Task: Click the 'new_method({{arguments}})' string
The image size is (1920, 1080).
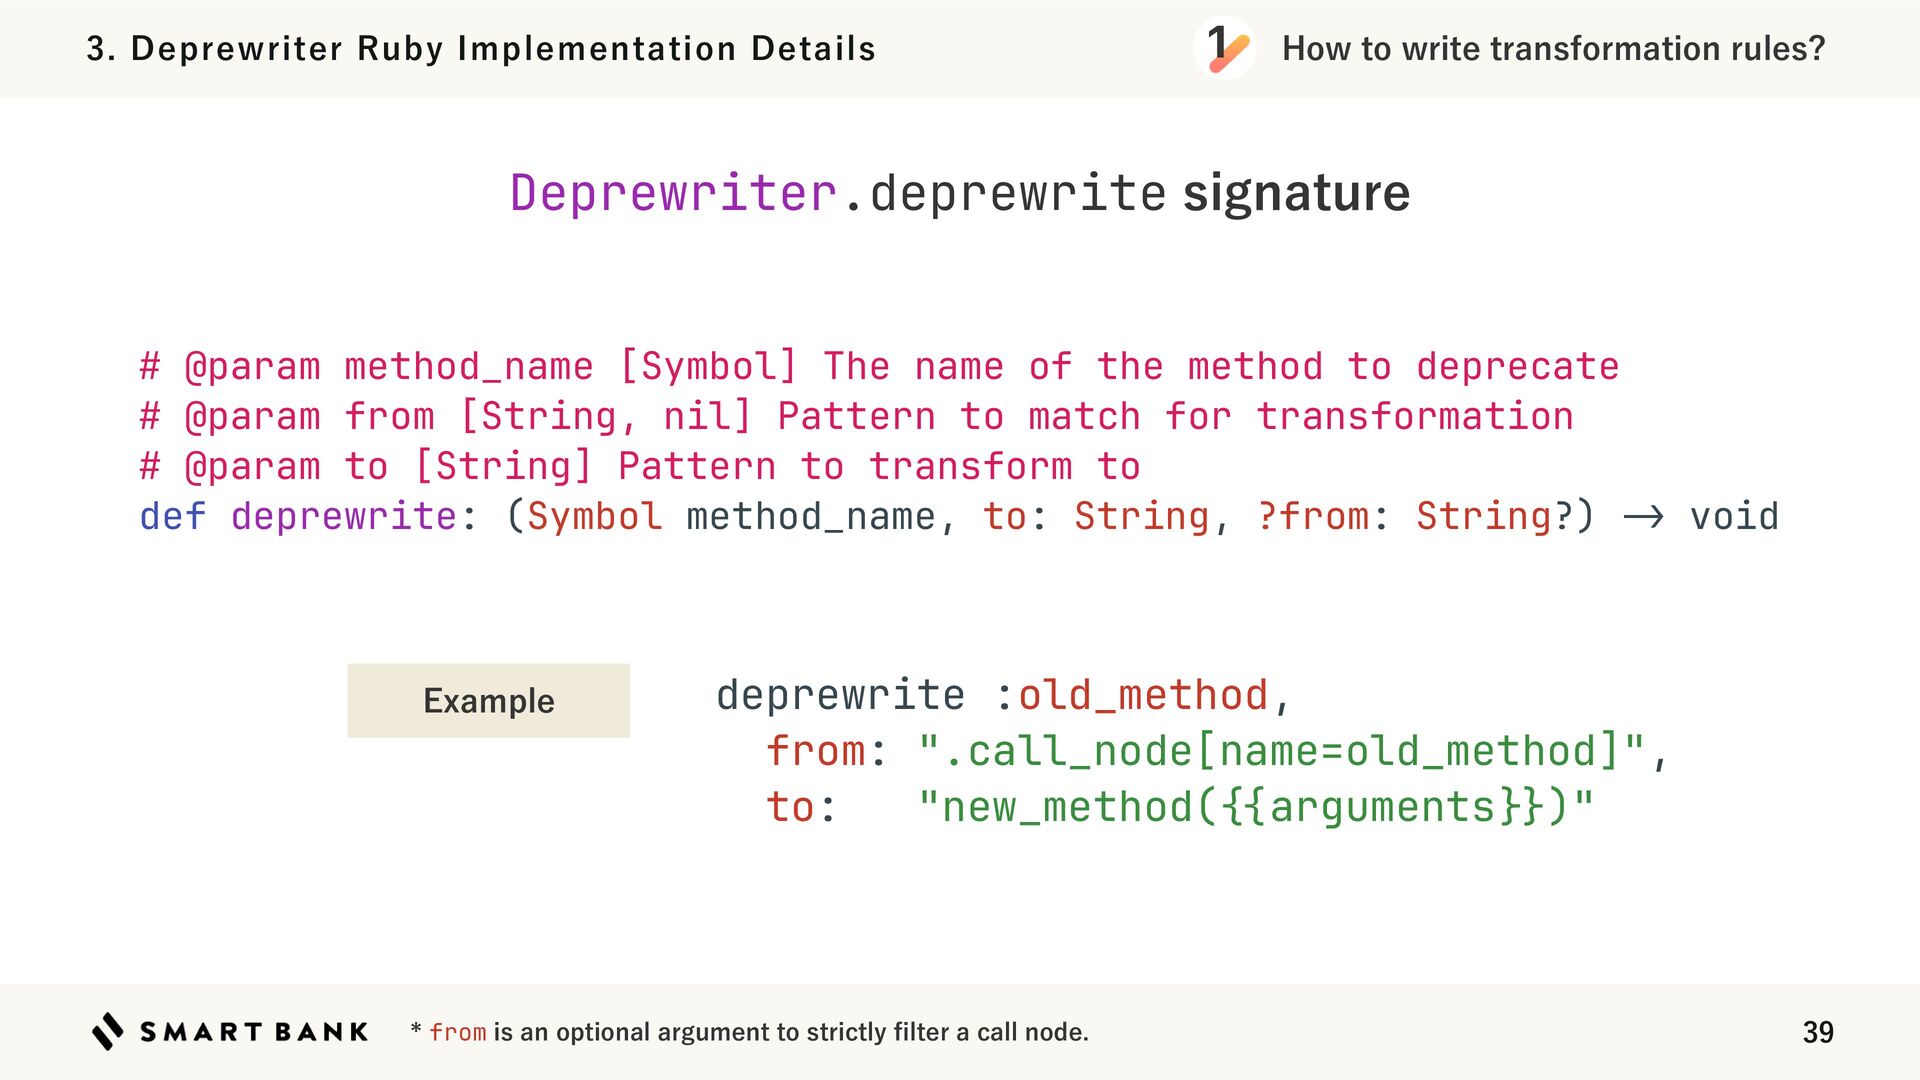Action: [1255, 807]
